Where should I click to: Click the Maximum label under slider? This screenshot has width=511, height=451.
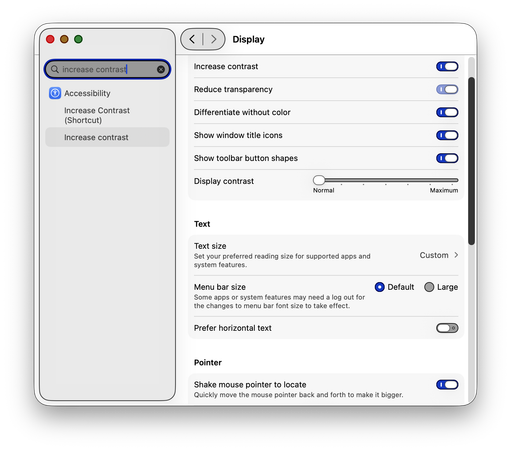pyautogui.click(x=444, y=190)
